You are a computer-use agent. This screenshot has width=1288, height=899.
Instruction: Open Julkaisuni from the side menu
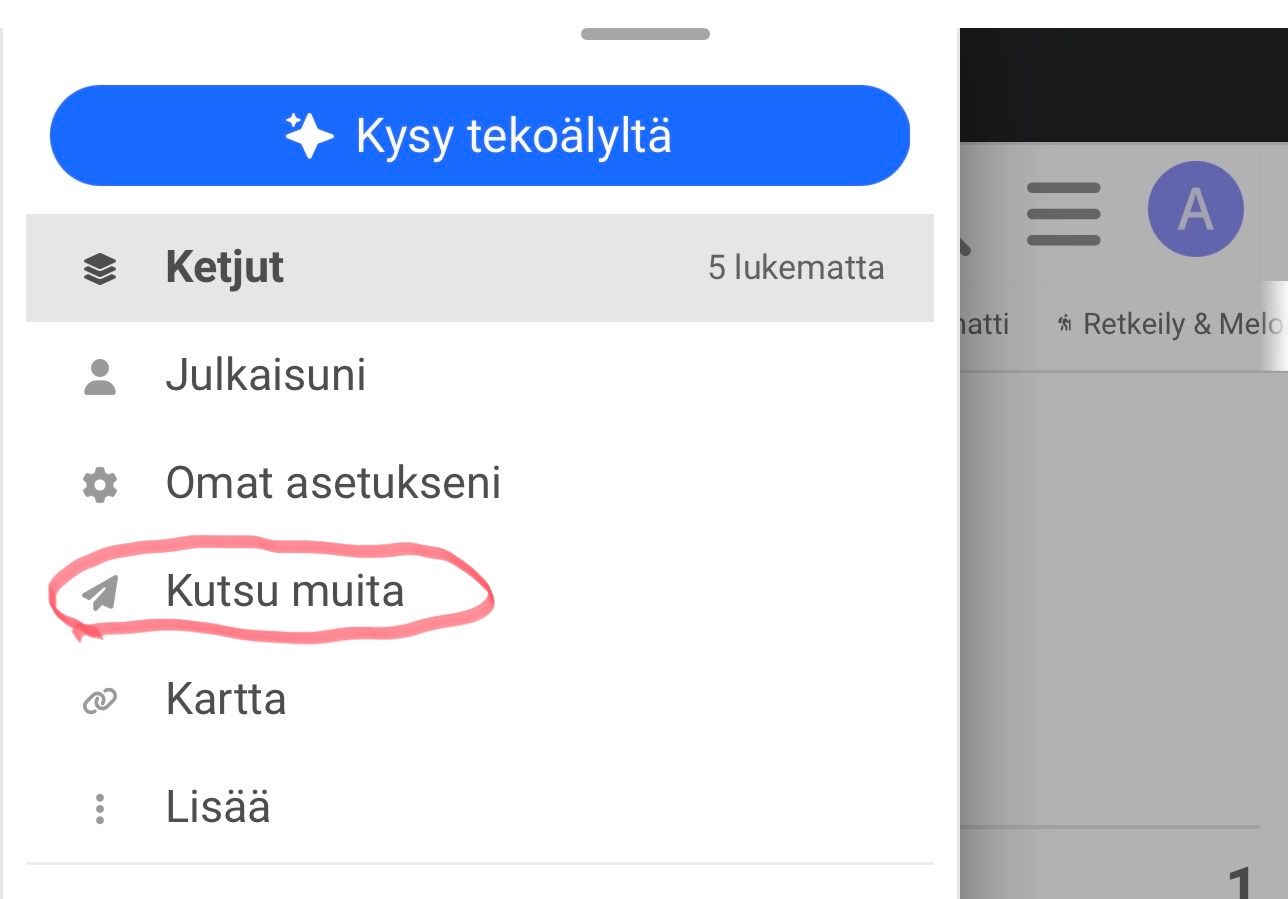266,376
